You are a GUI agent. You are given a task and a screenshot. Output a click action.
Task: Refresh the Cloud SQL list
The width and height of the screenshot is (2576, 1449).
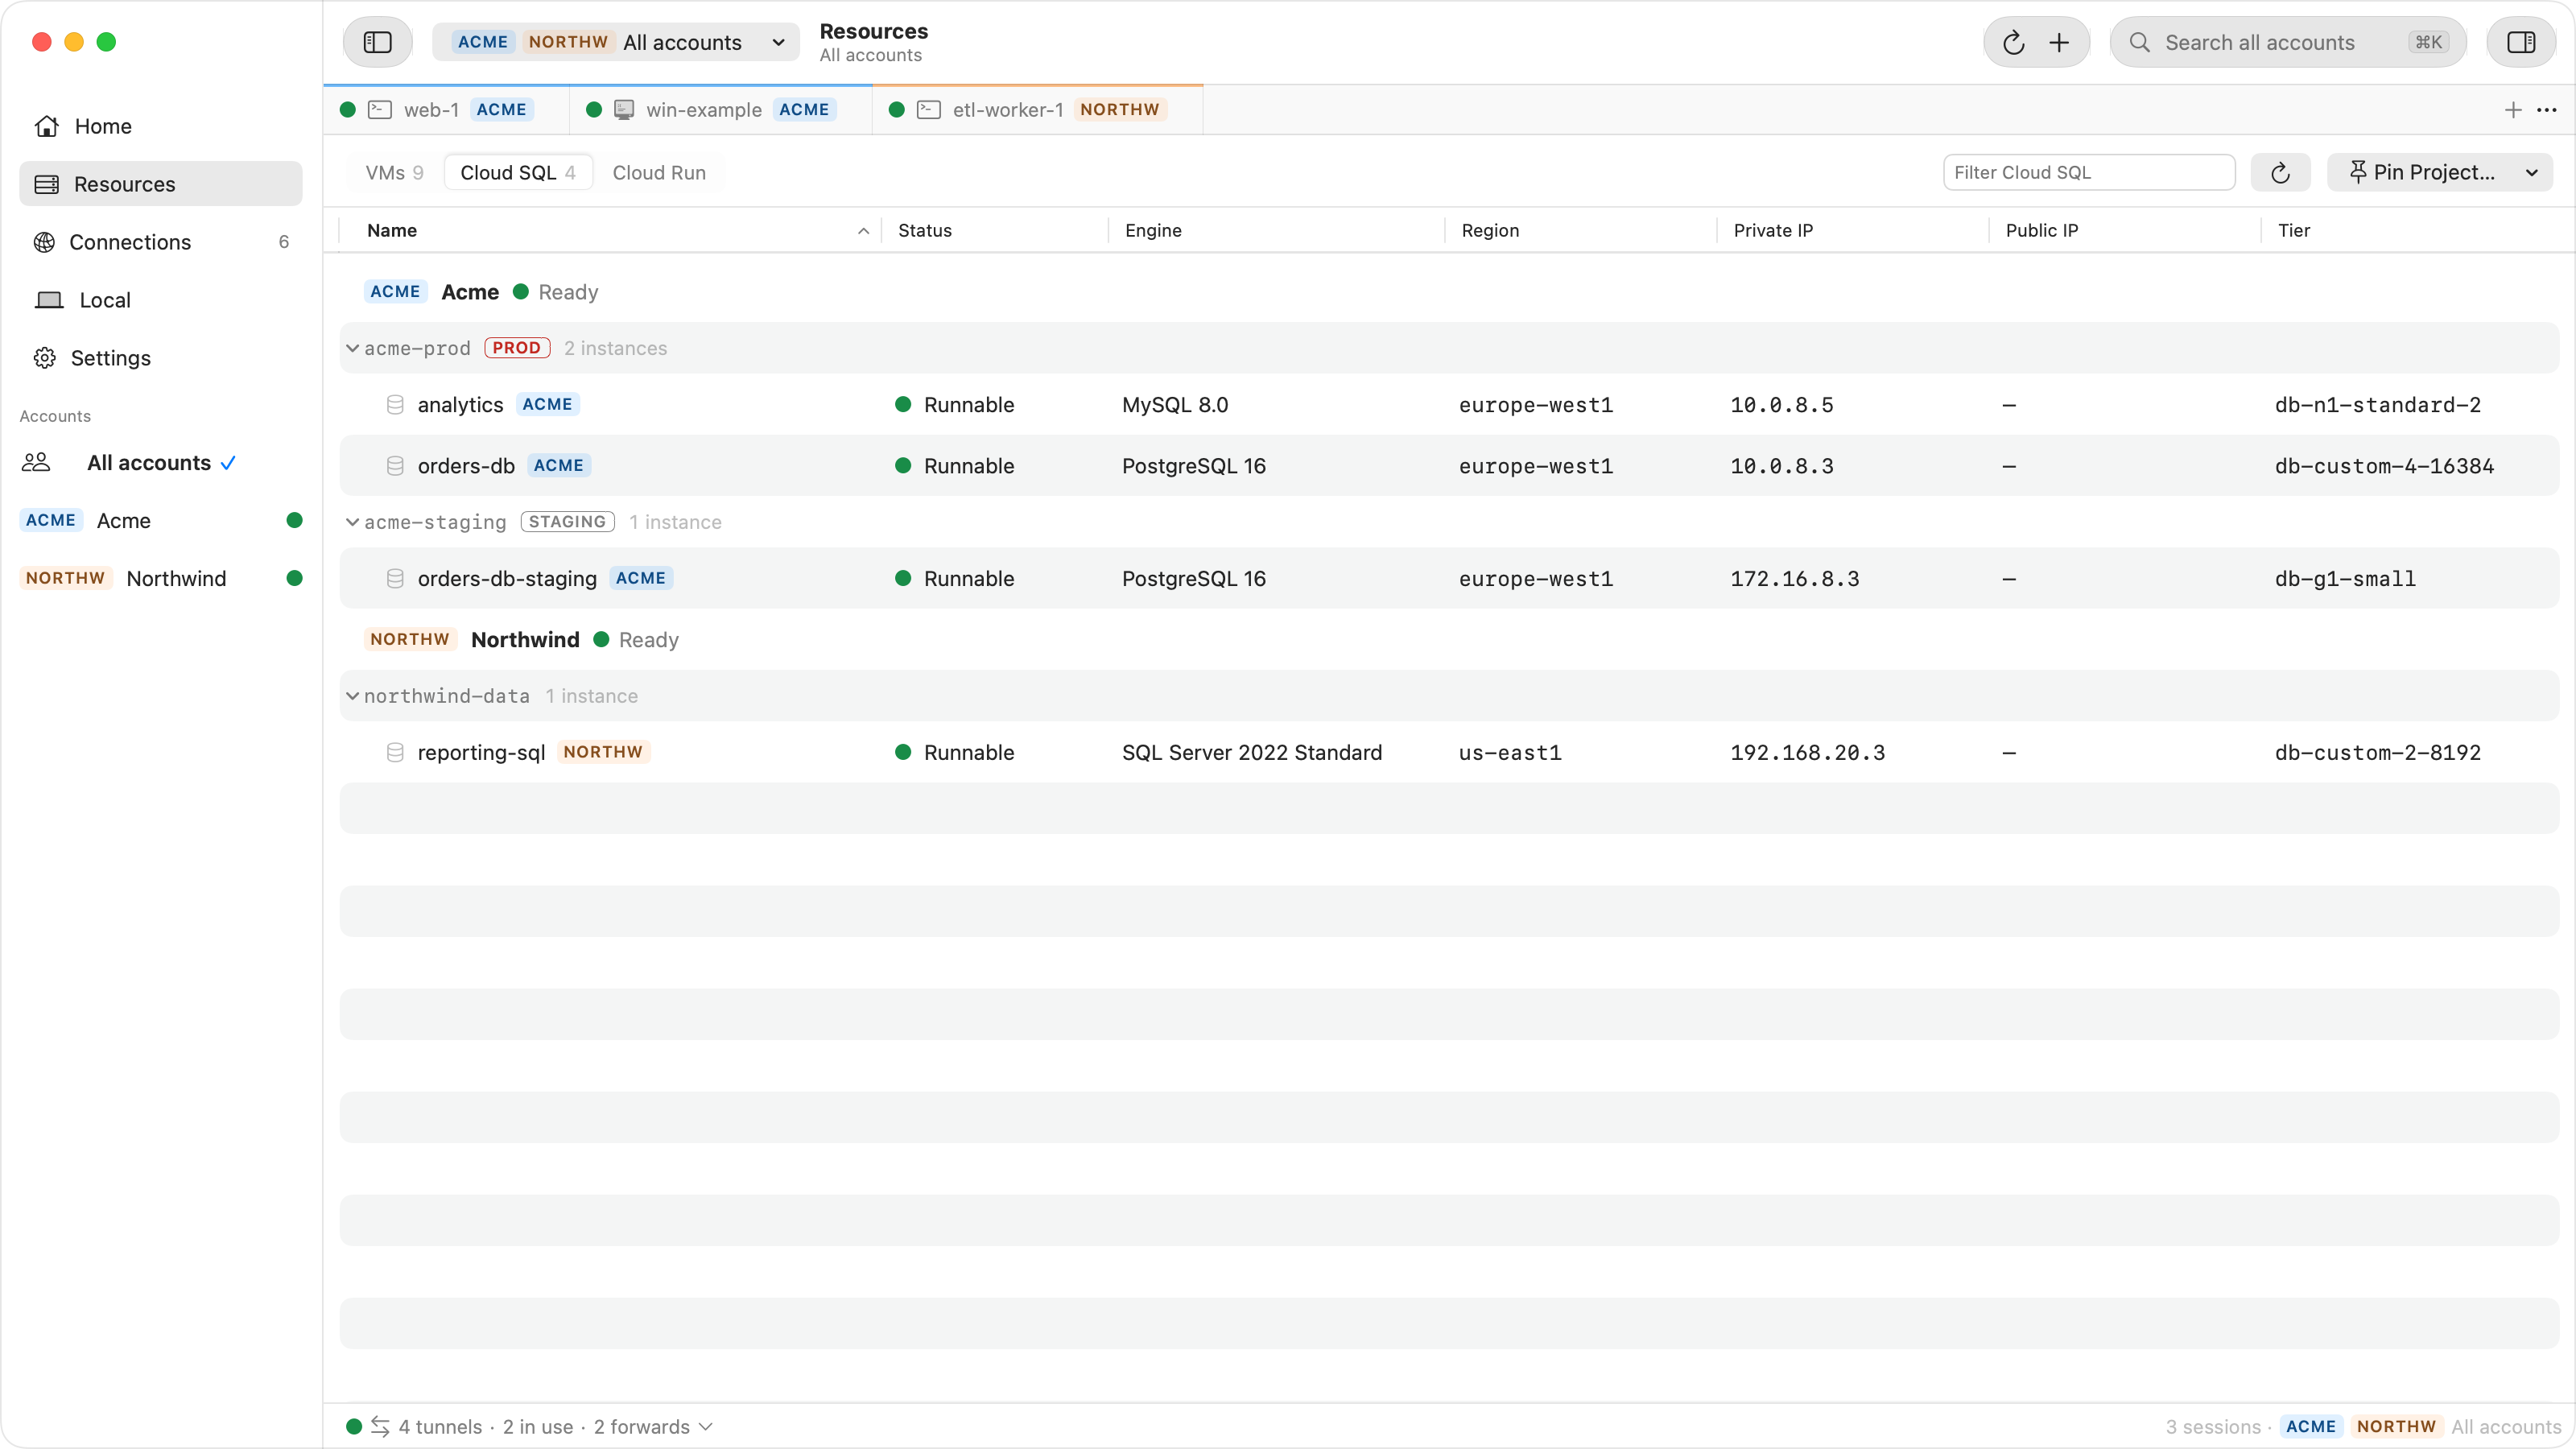coord(2280,173)
